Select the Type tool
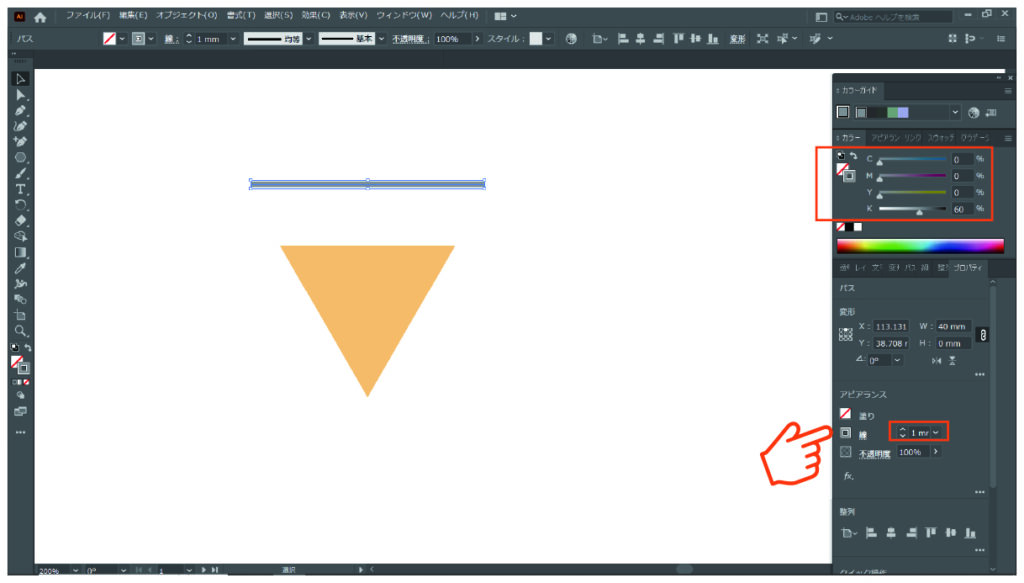Viewport: 1024px width, 583px height. (20, 189)
